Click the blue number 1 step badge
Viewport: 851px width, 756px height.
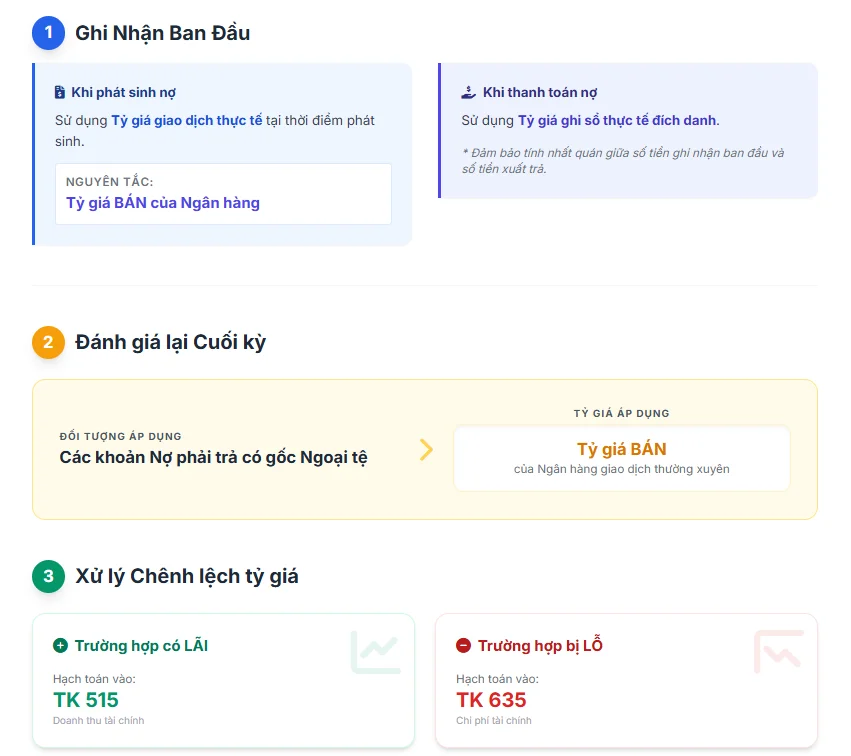[x=48, y=33]
